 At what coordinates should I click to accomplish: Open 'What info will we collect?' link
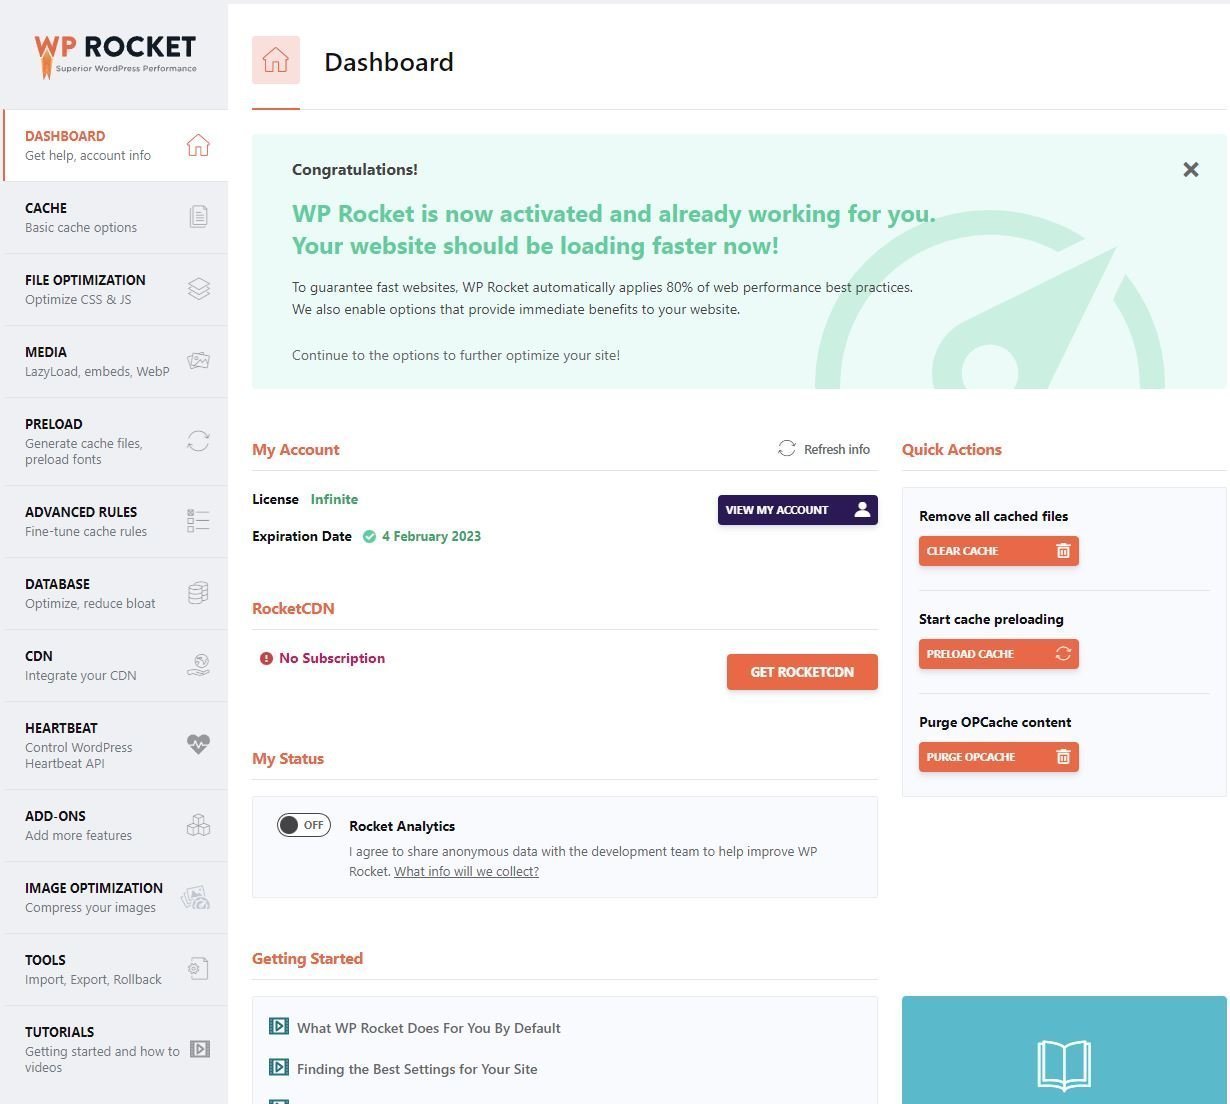point(466,871)
